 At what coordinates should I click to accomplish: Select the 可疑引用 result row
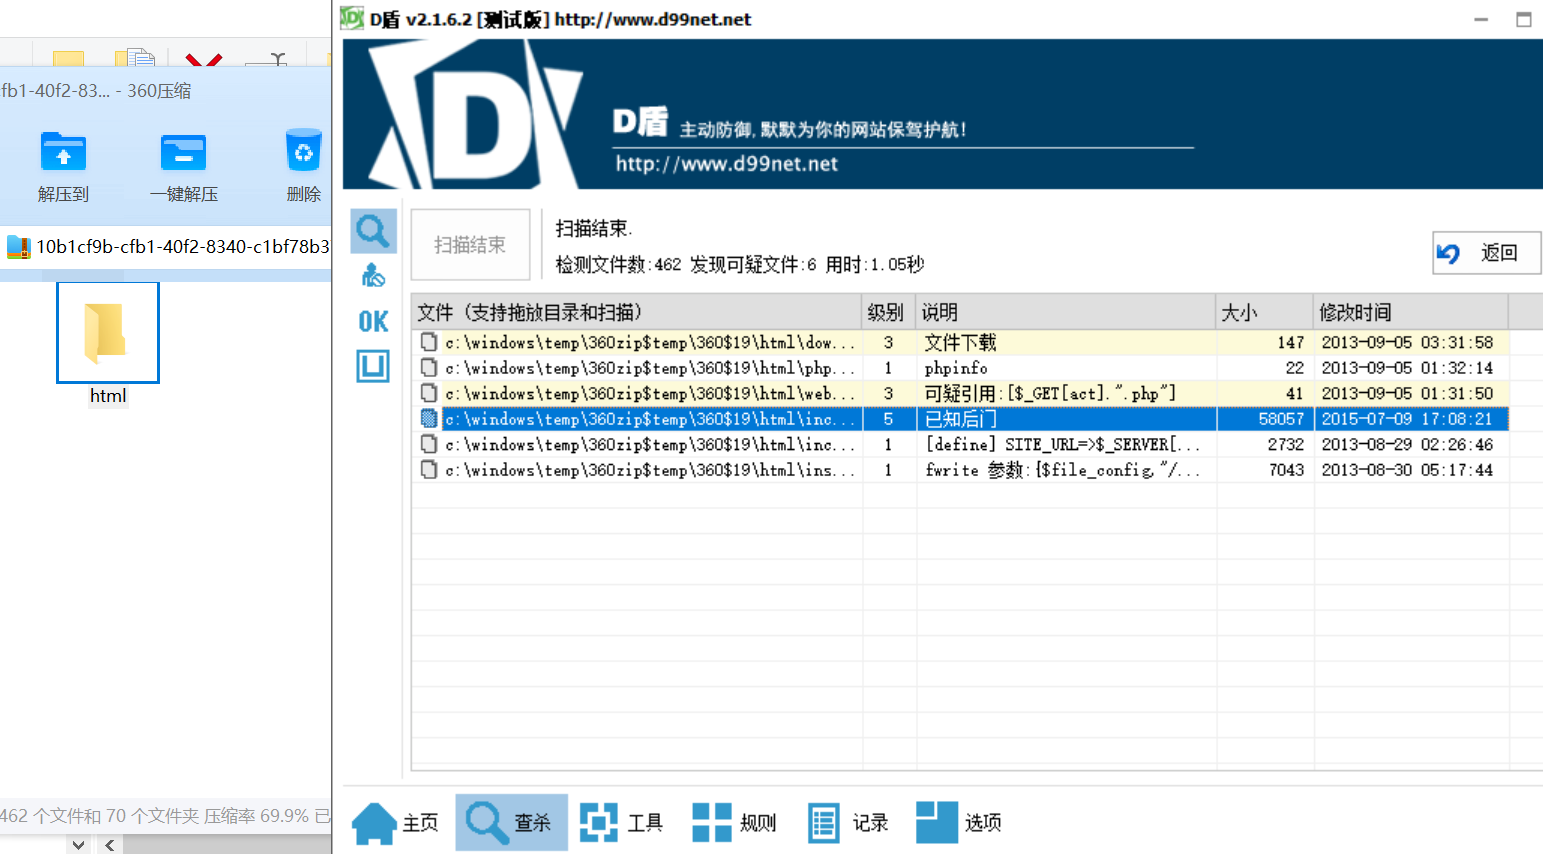click(960, 393)
